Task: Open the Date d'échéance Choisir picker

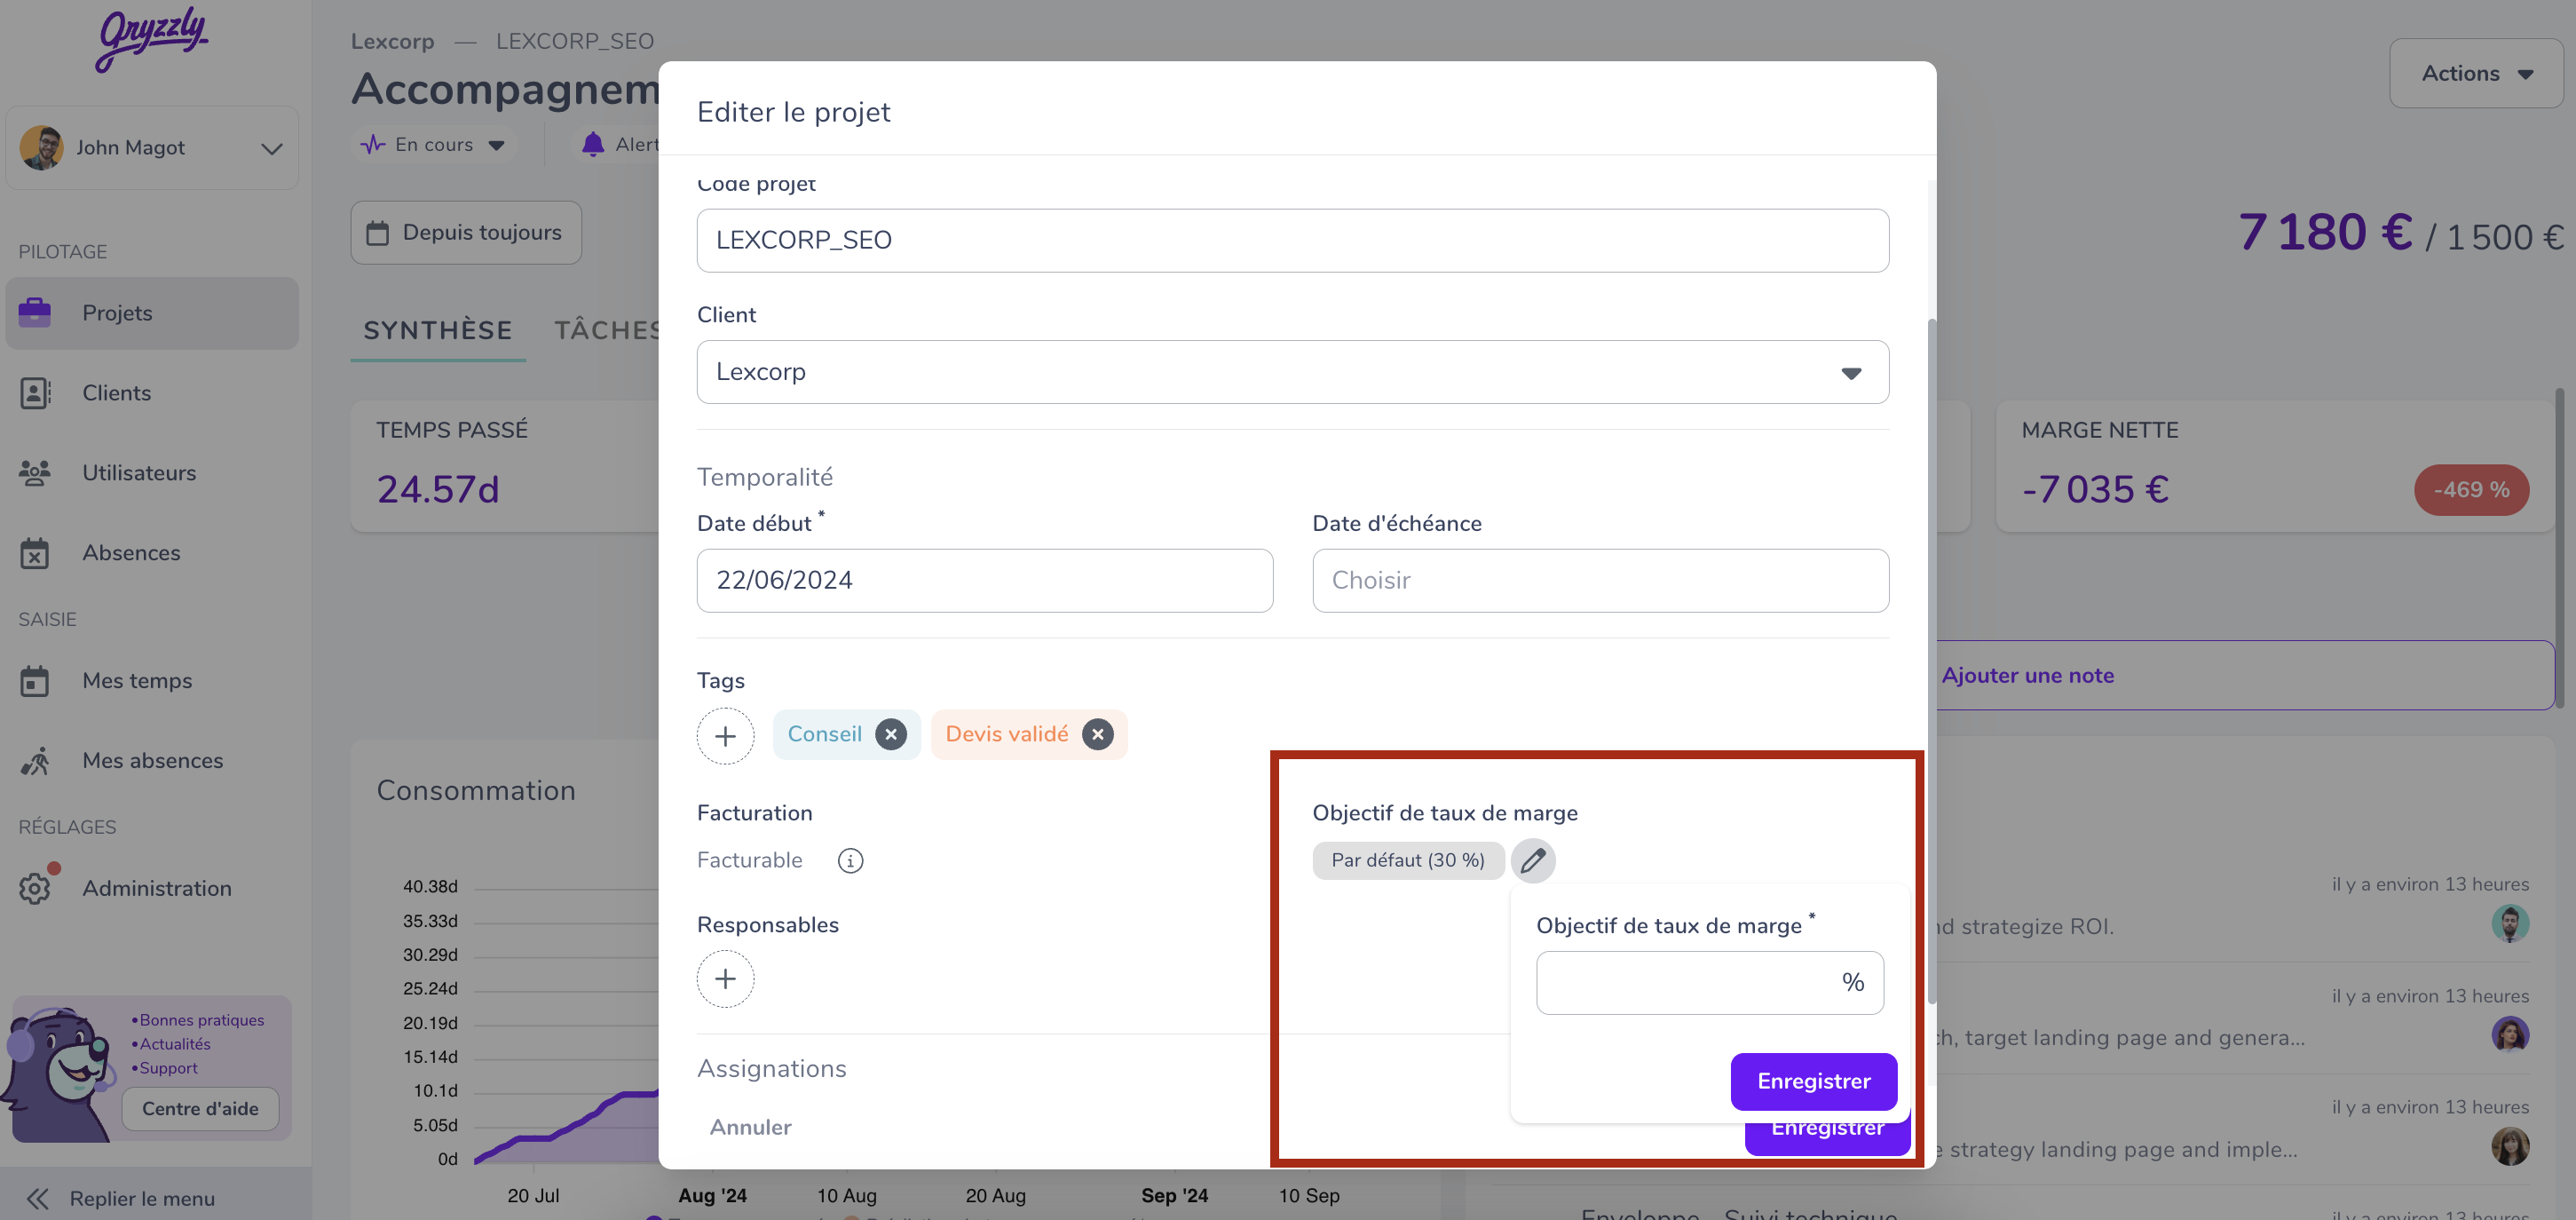Action: tap(1600, 580)
